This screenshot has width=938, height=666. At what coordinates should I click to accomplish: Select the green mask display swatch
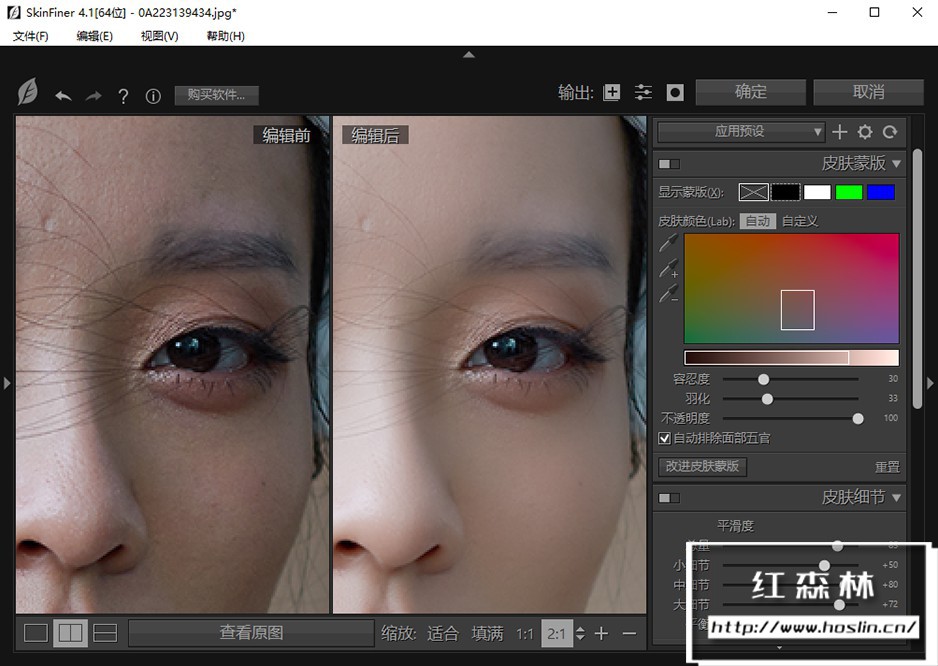[849, 192]
